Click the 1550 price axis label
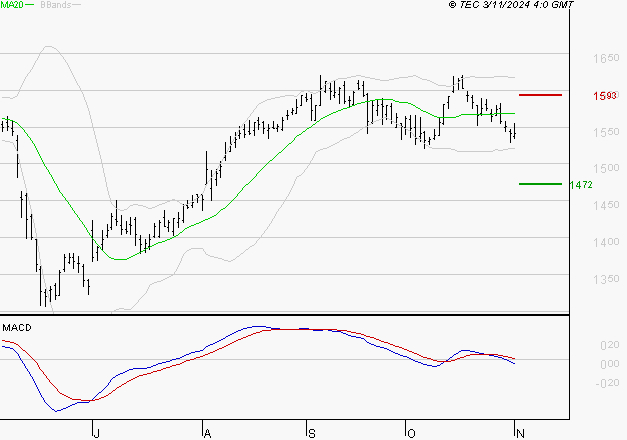627x440 pixels. pos(606,132)
